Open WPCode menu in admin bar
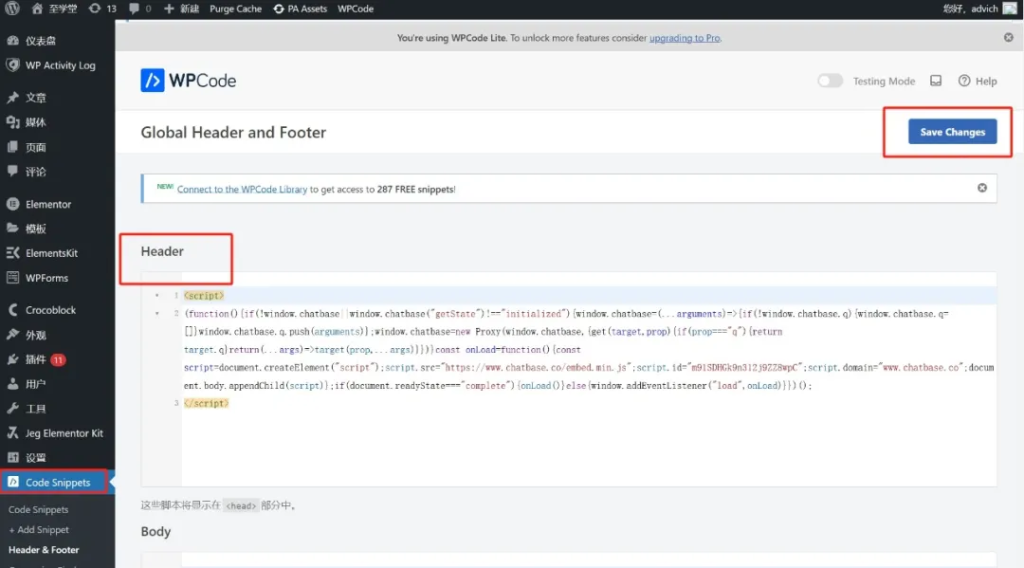 pyautogui.click(x=355, y=8)
